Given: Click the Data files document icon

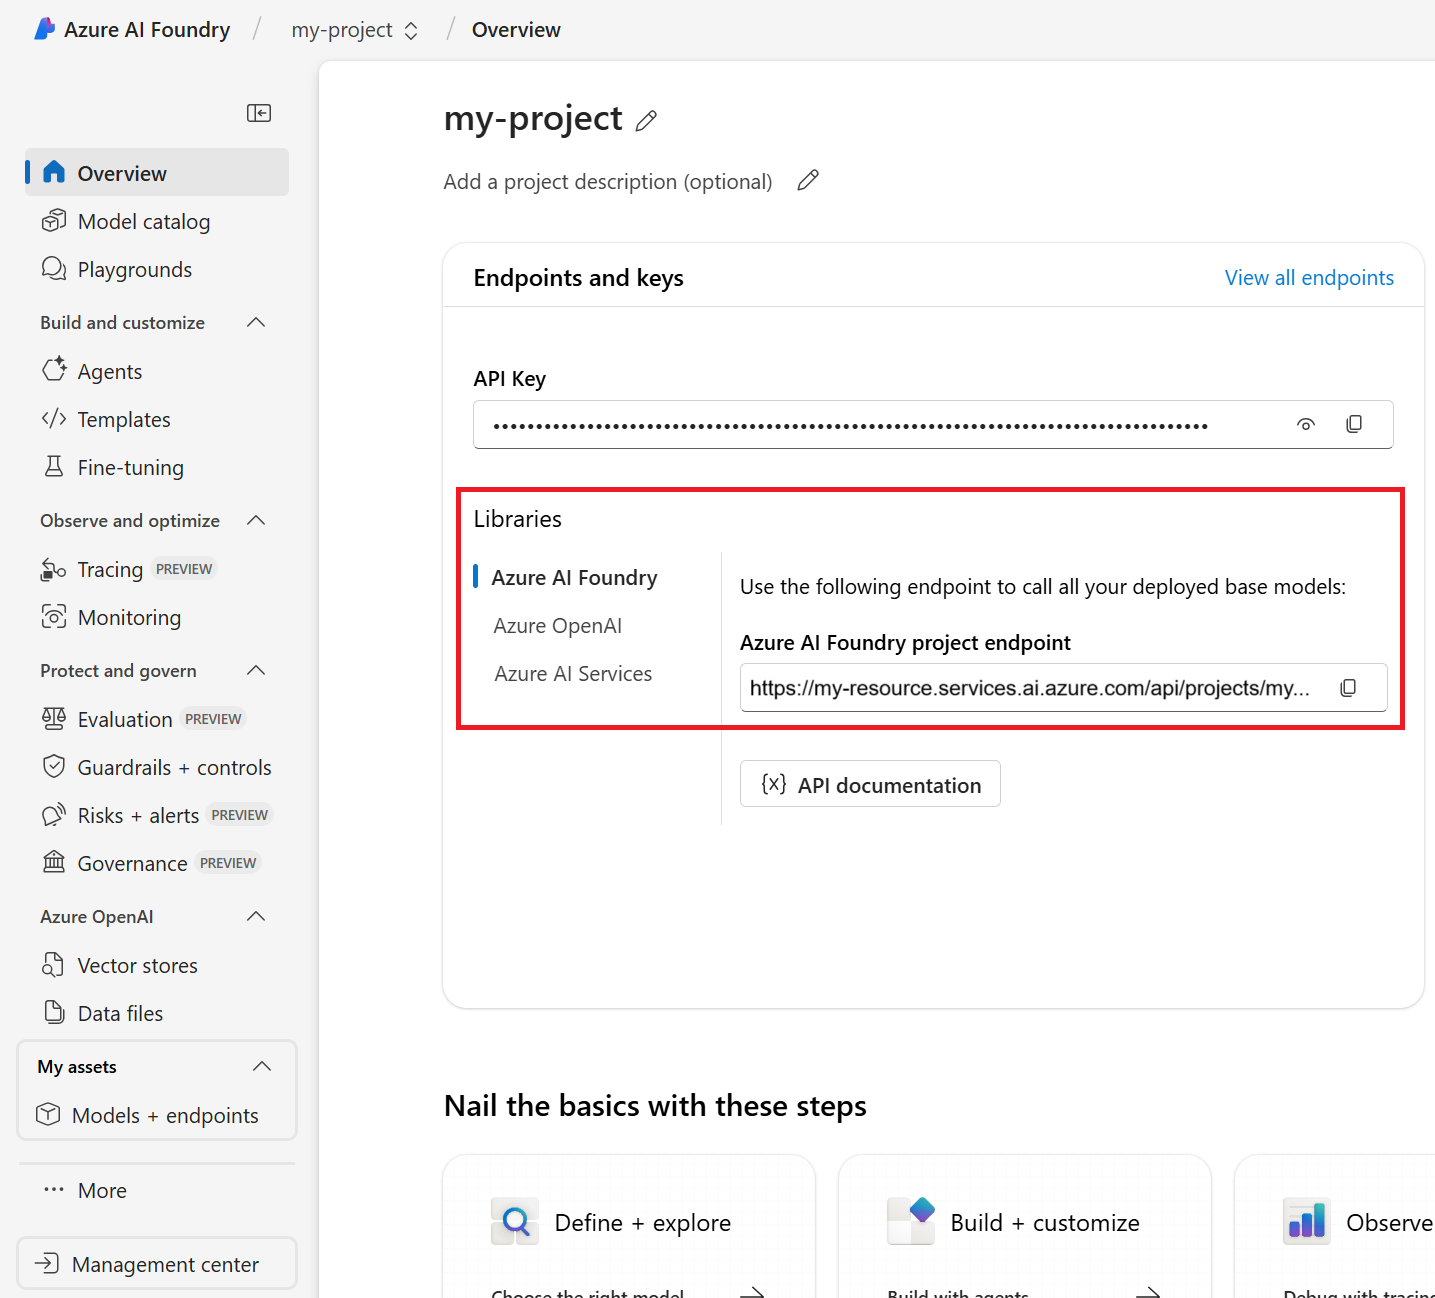Looking at the screenshot, I should pos(54,1012).
